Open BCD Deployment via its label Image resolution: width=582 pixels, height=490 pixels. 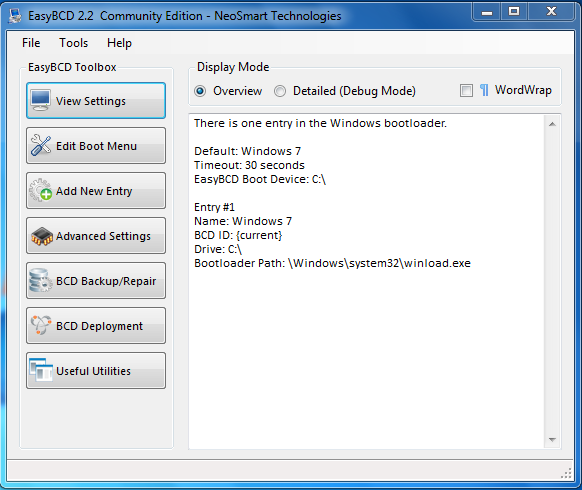point(99,326)
